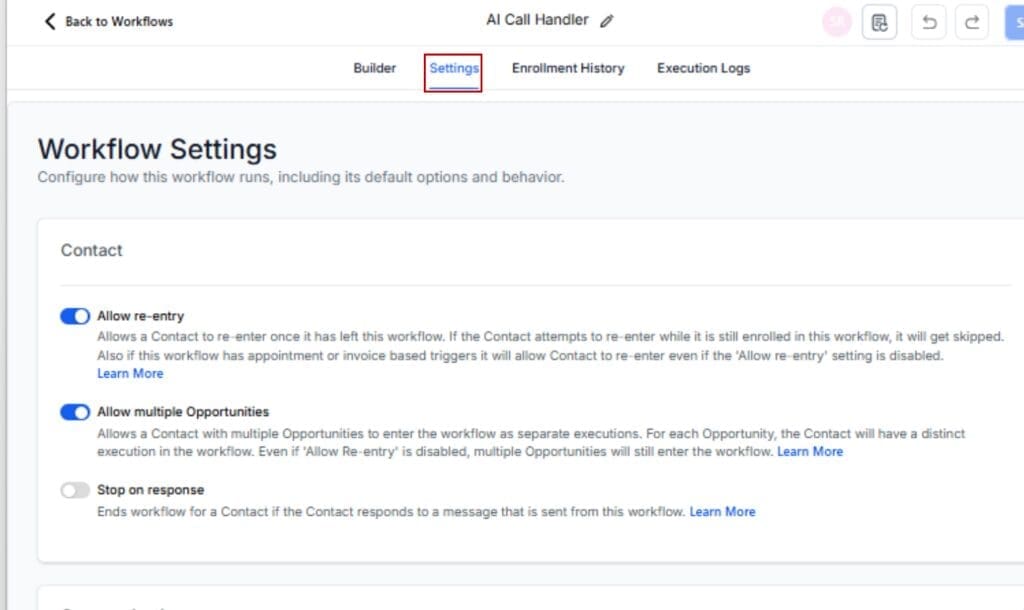Screen dimensions: 1024x610
Task: Click Learn More for multiple Opportunities
Action: pyautogui.click(x=810, y=451)
